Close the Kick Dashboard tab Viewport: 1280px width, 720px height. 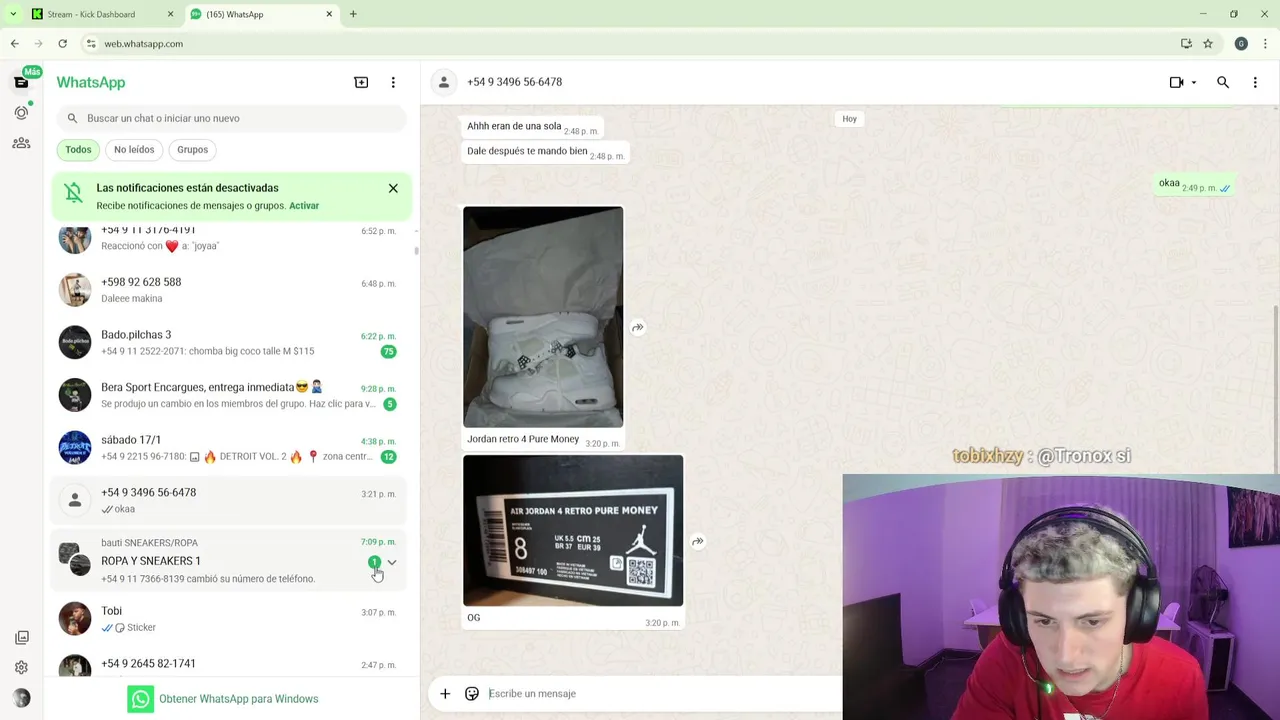pos(170,14)
